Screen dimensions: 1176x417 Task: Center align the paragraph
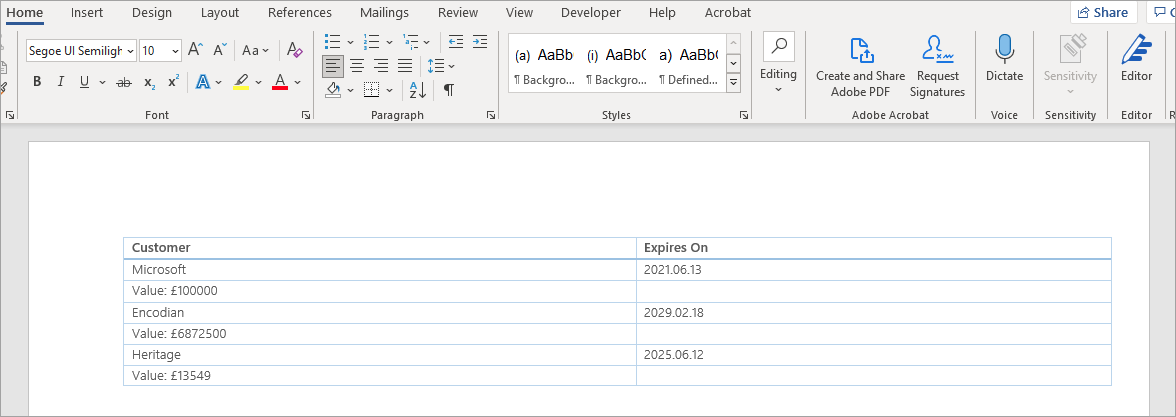coord(357,66)
